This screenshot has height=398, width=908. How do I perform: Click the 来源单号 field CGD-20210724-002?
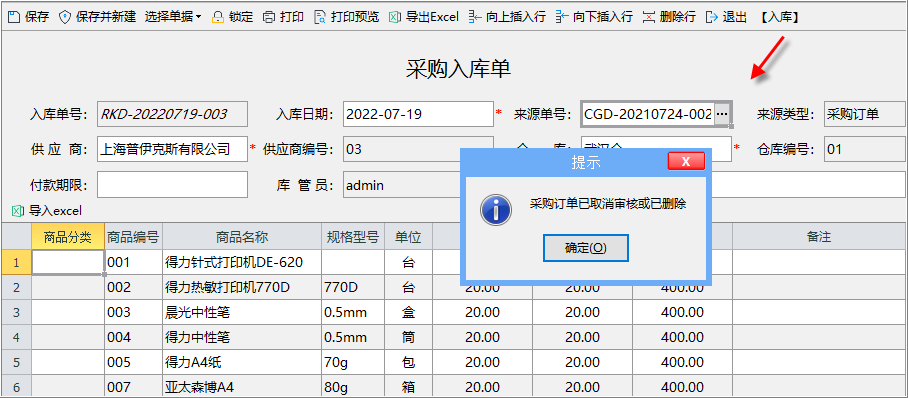point(647,114)
